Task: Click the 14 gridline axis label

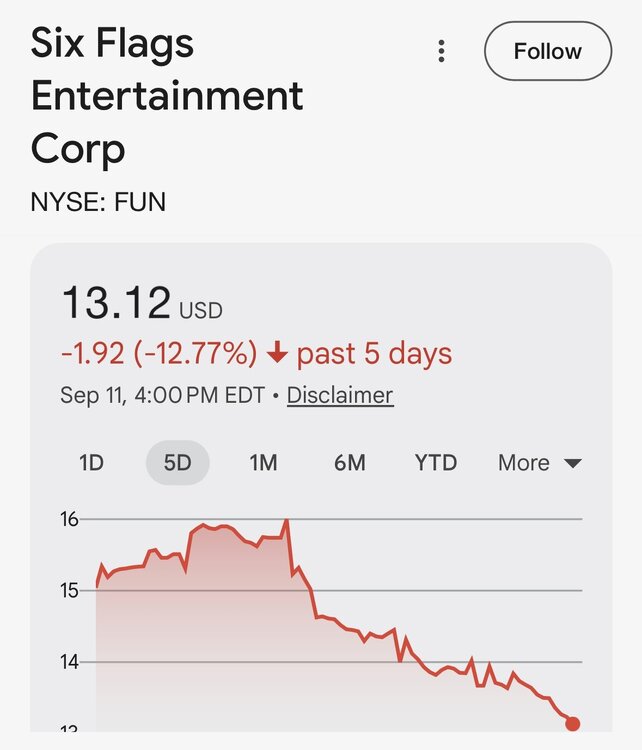Action: [69, 662]
